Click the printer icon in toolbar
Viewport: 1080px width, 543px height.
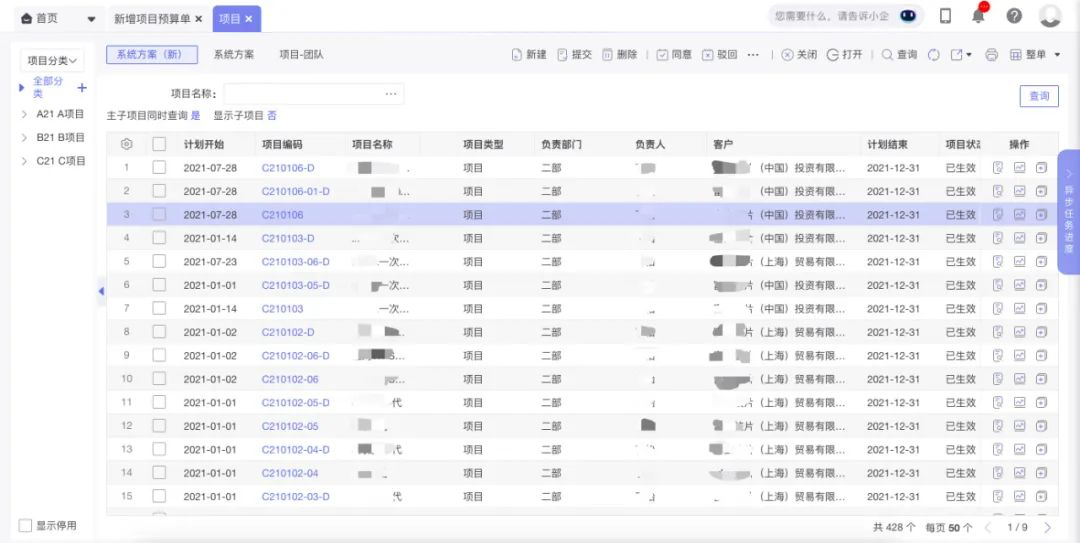click(991, 55)
